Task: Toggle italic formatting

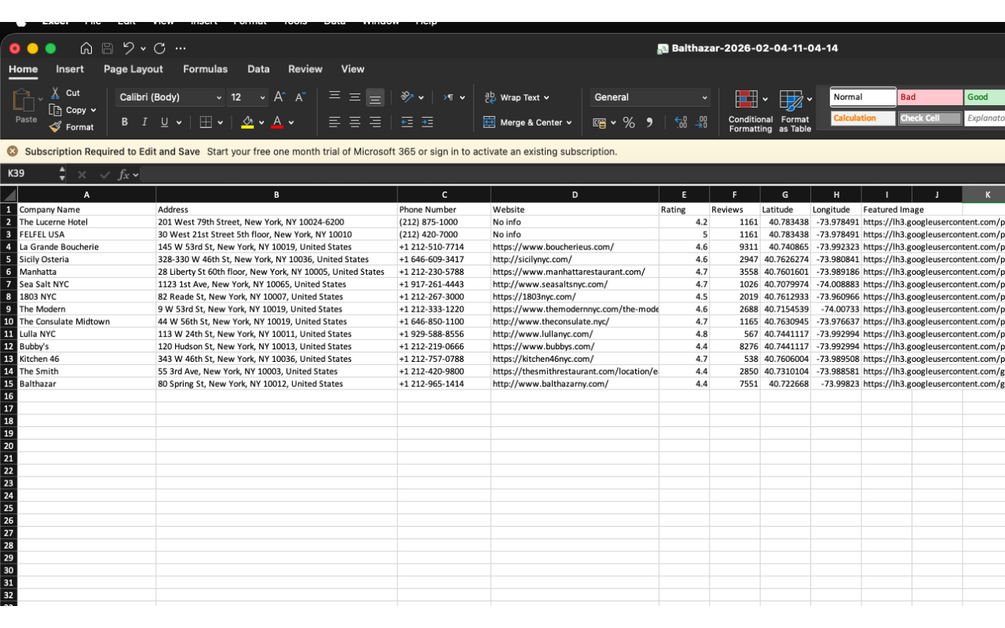Action: pos(144,122)
